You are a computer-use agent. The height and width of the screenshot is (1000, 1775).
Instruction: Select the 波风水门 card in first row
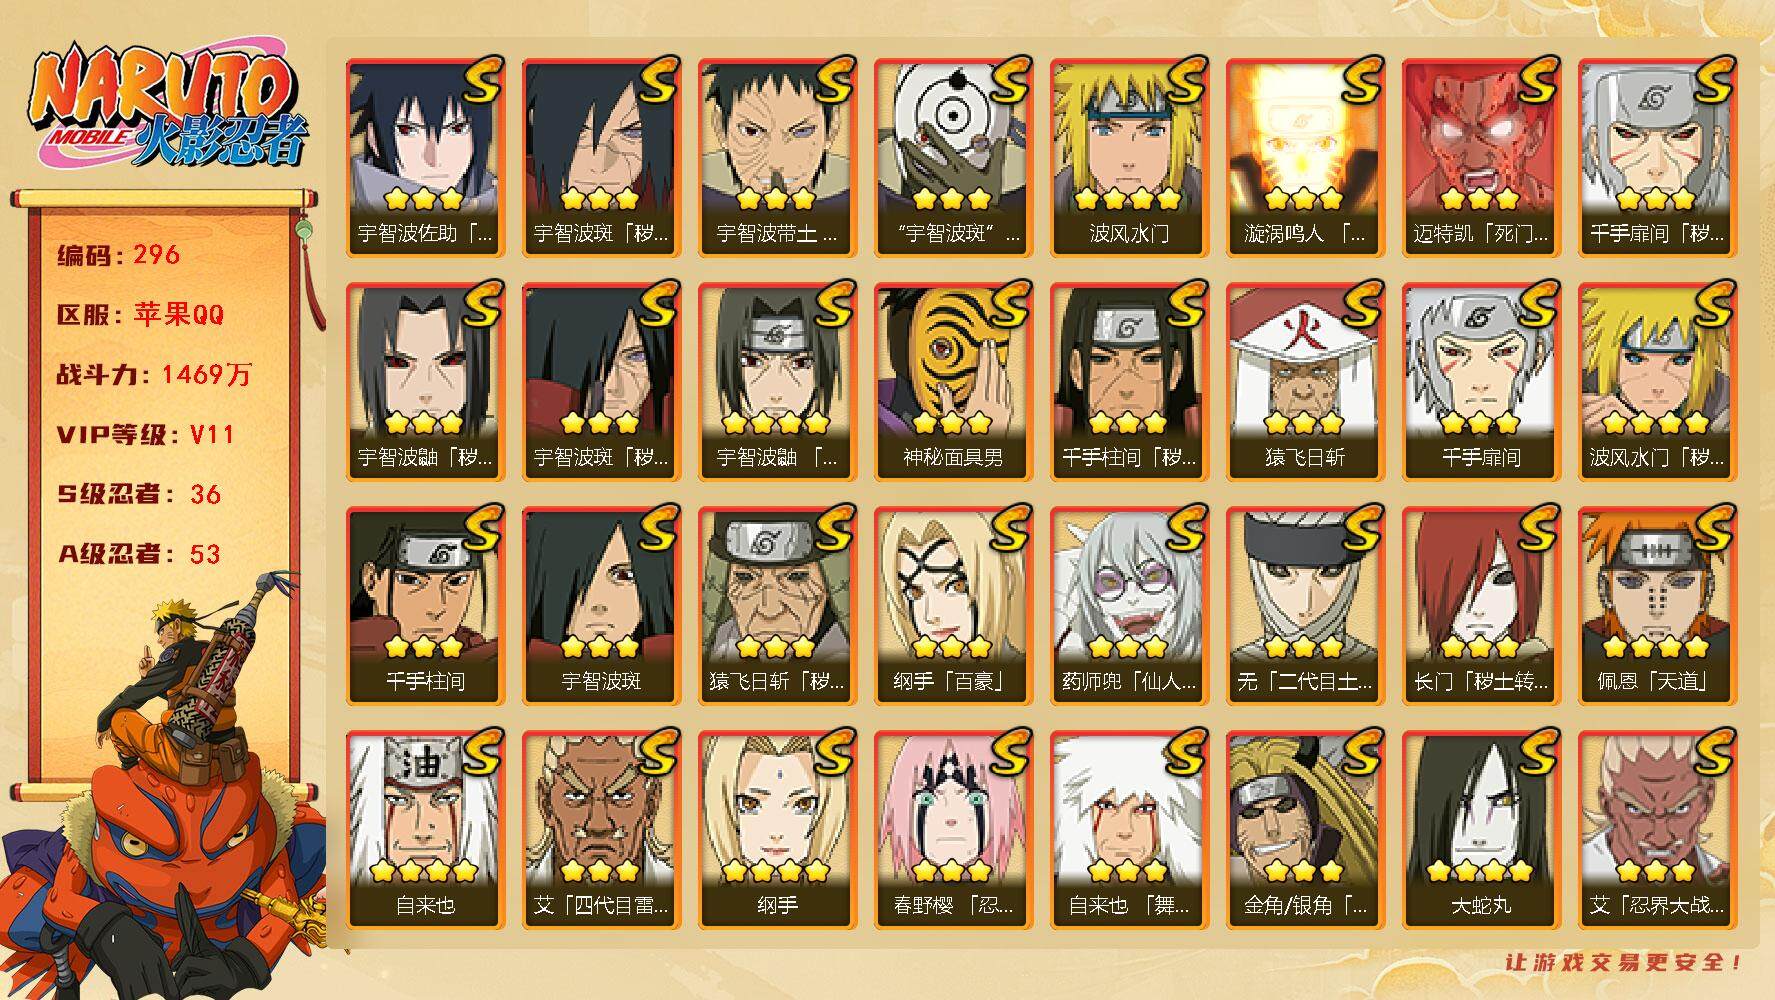[x=1129, y=157]
